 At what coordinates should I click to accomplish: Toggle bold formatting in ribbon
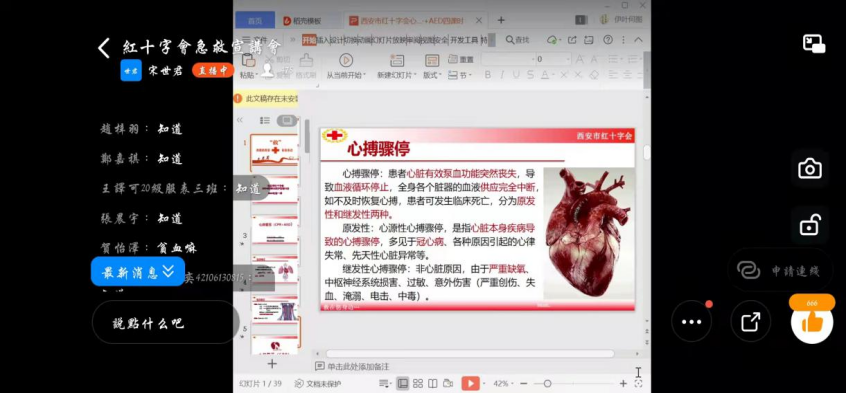pyautogui.click(x=488, y=75)
